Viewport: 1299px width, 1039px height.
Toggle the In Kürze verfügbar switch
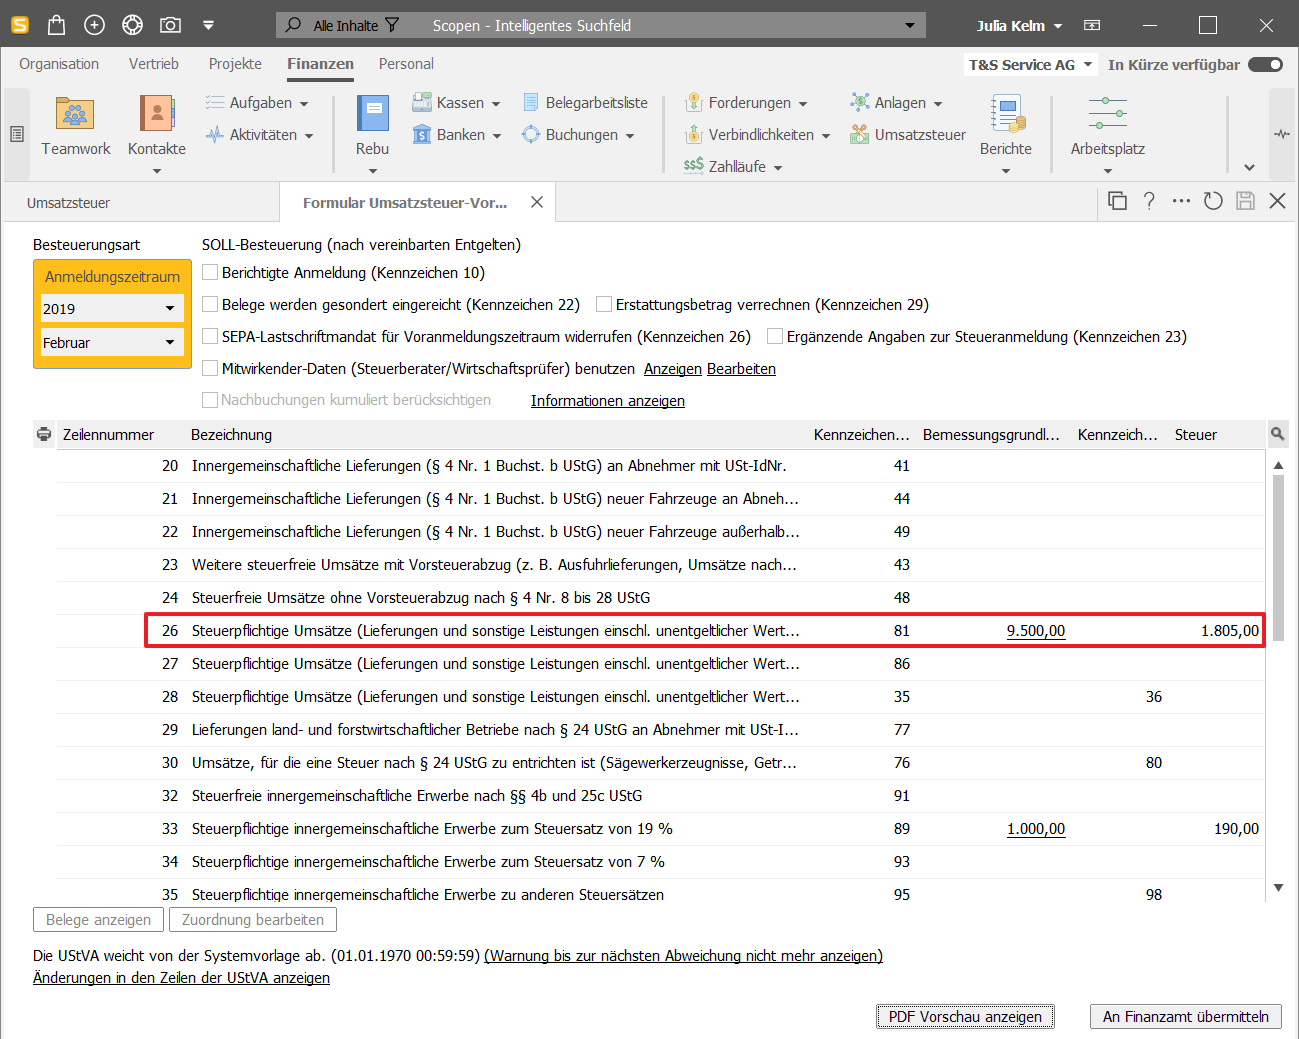click(1265, 64)
